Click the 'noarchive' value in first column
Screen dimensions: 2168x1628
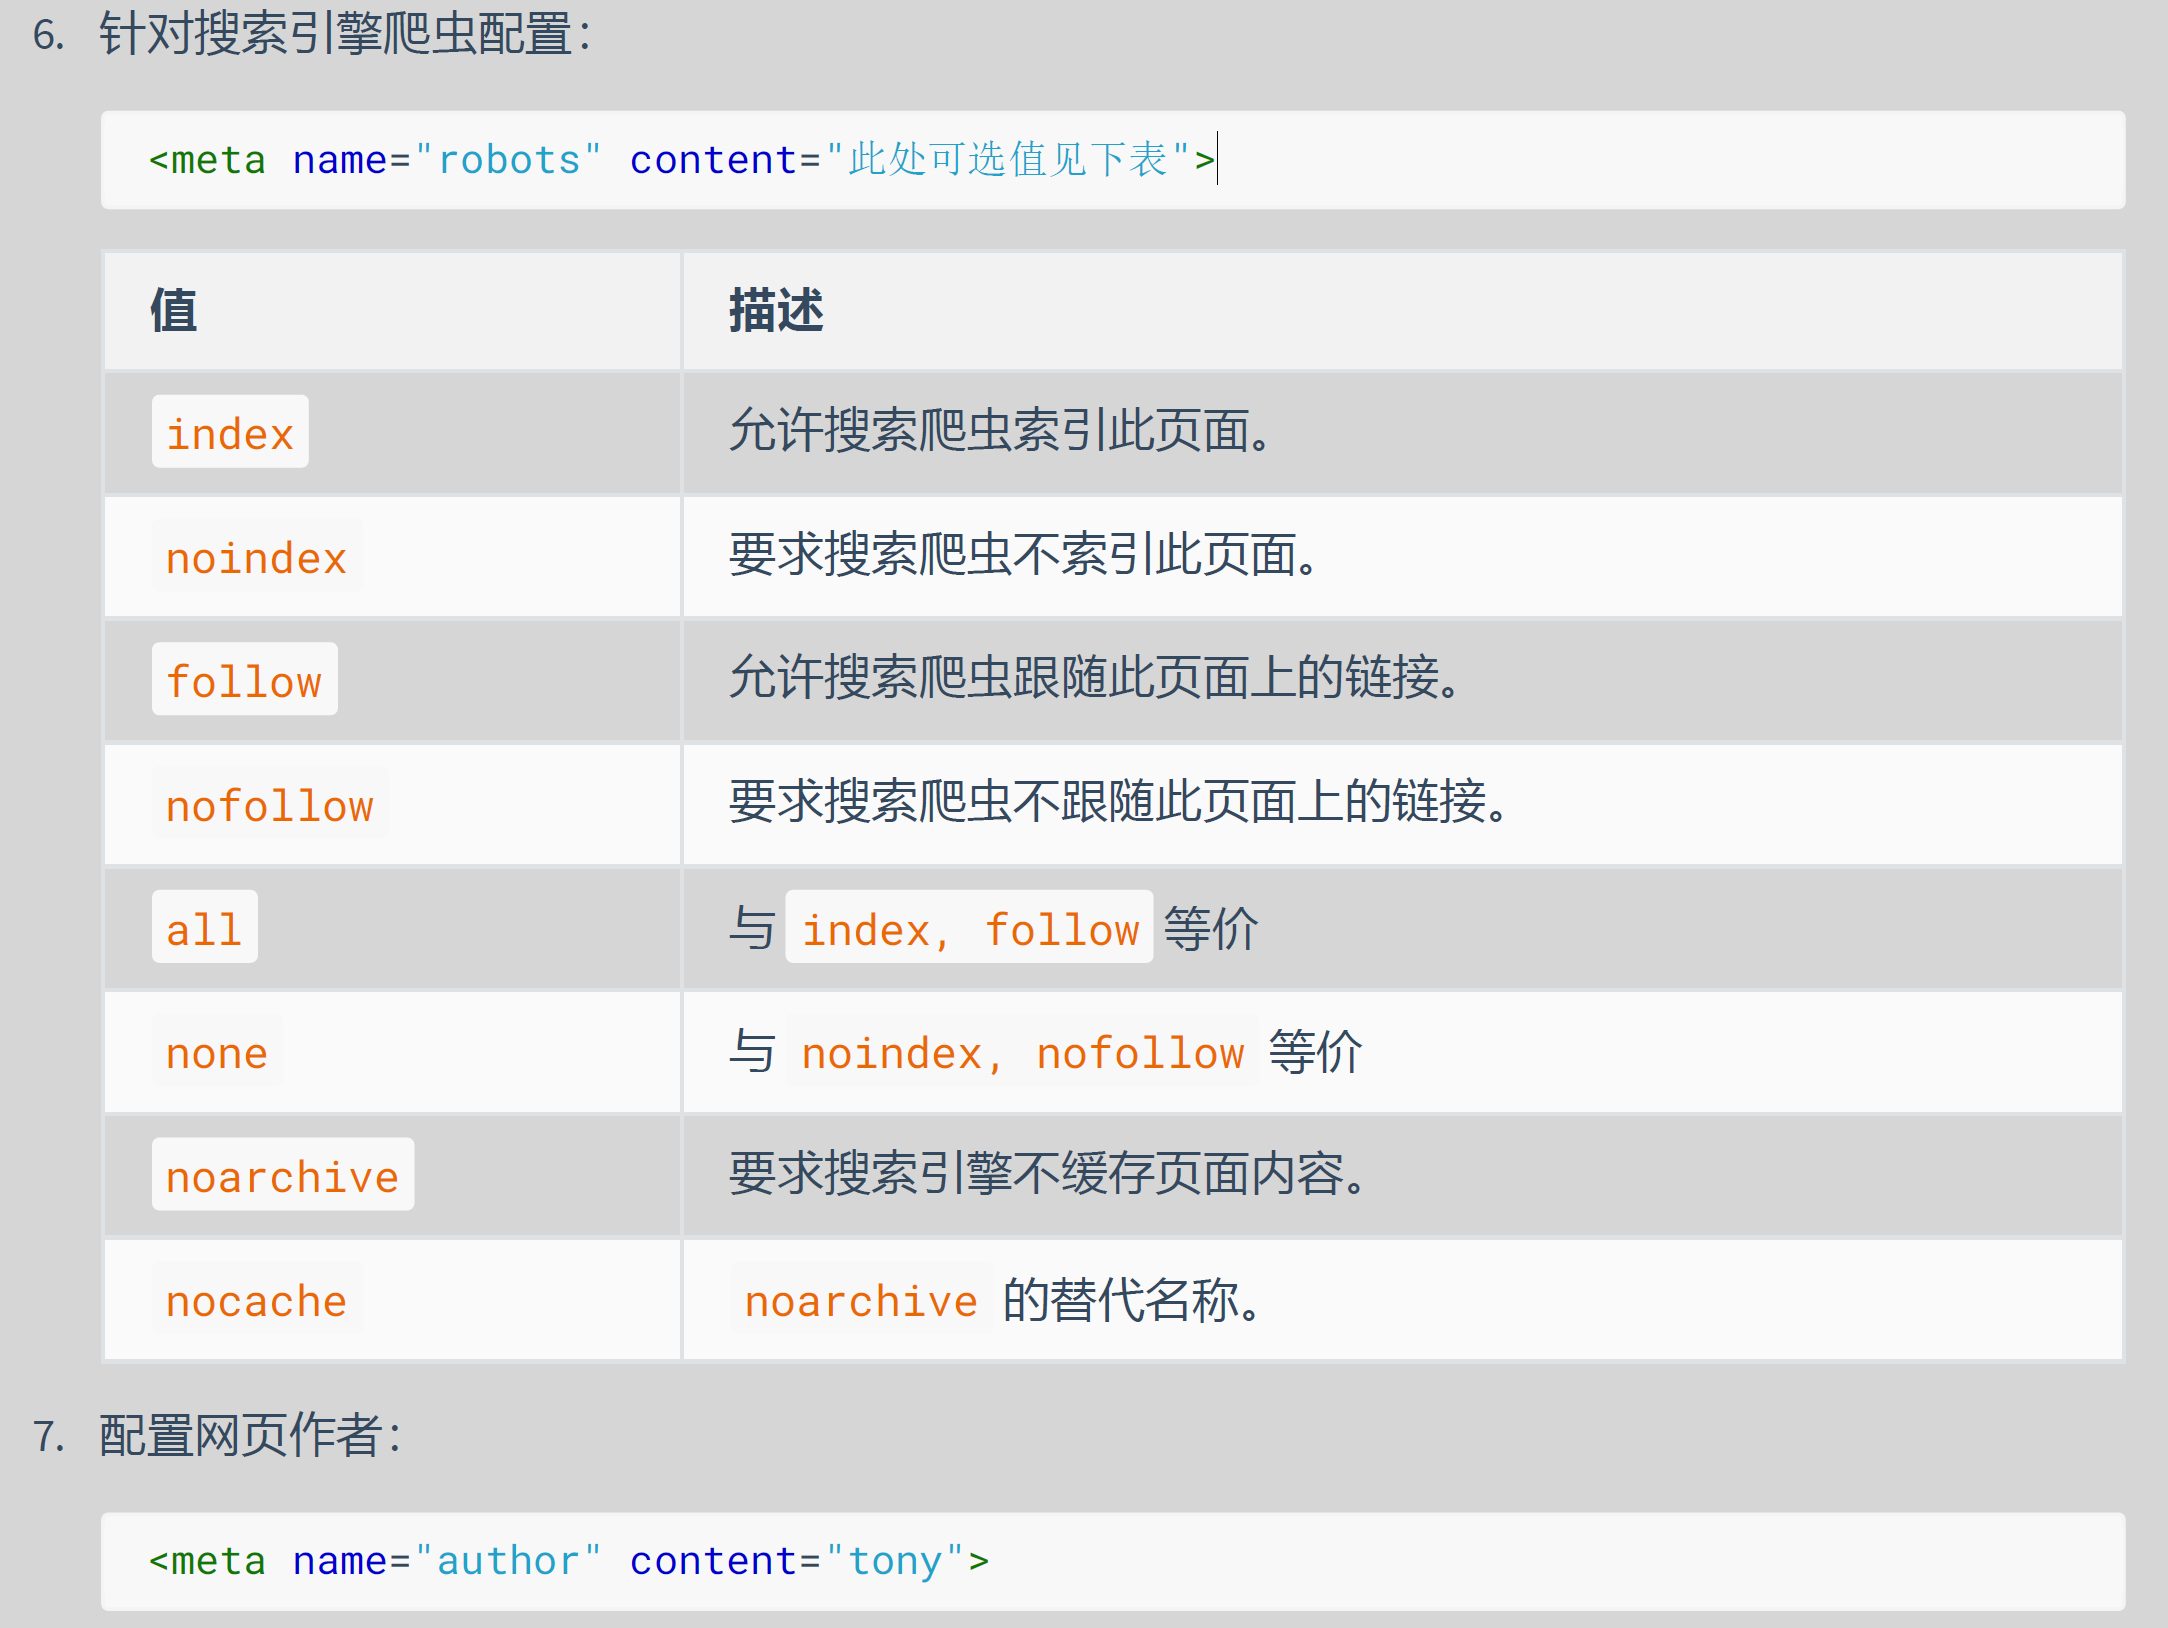[x=282, y=1176]
